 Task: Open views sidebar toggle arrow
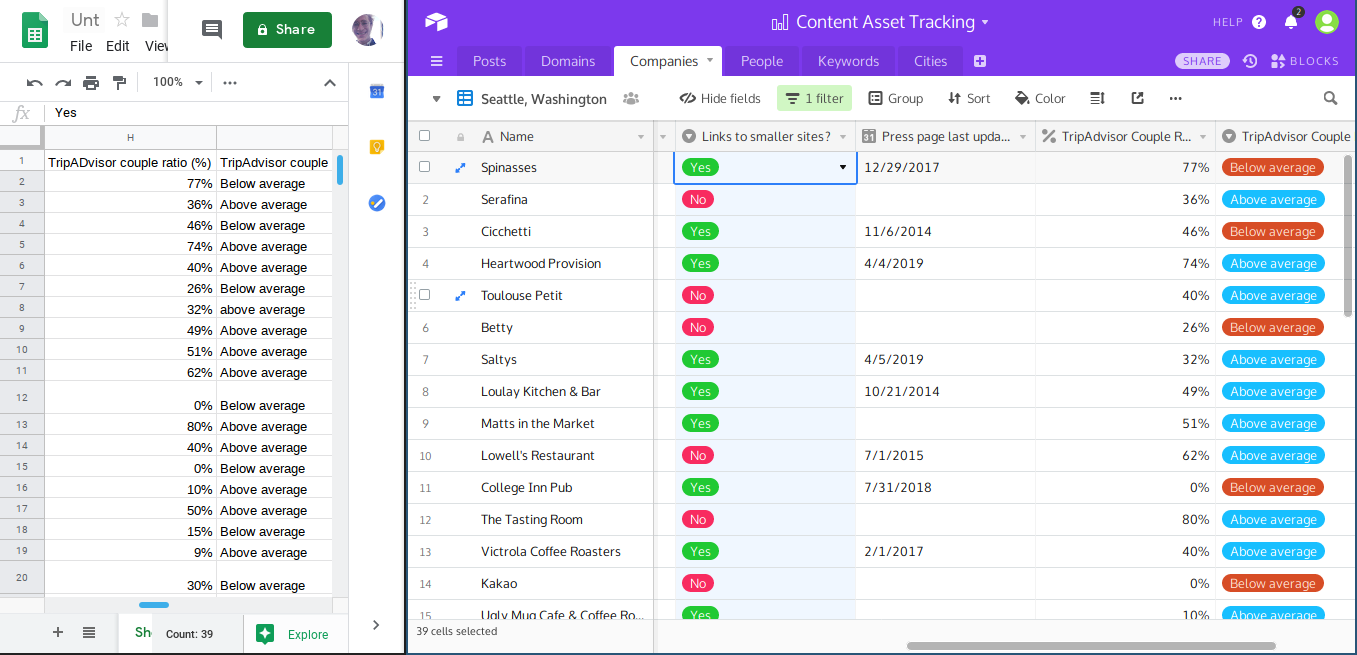pos(436,98)
